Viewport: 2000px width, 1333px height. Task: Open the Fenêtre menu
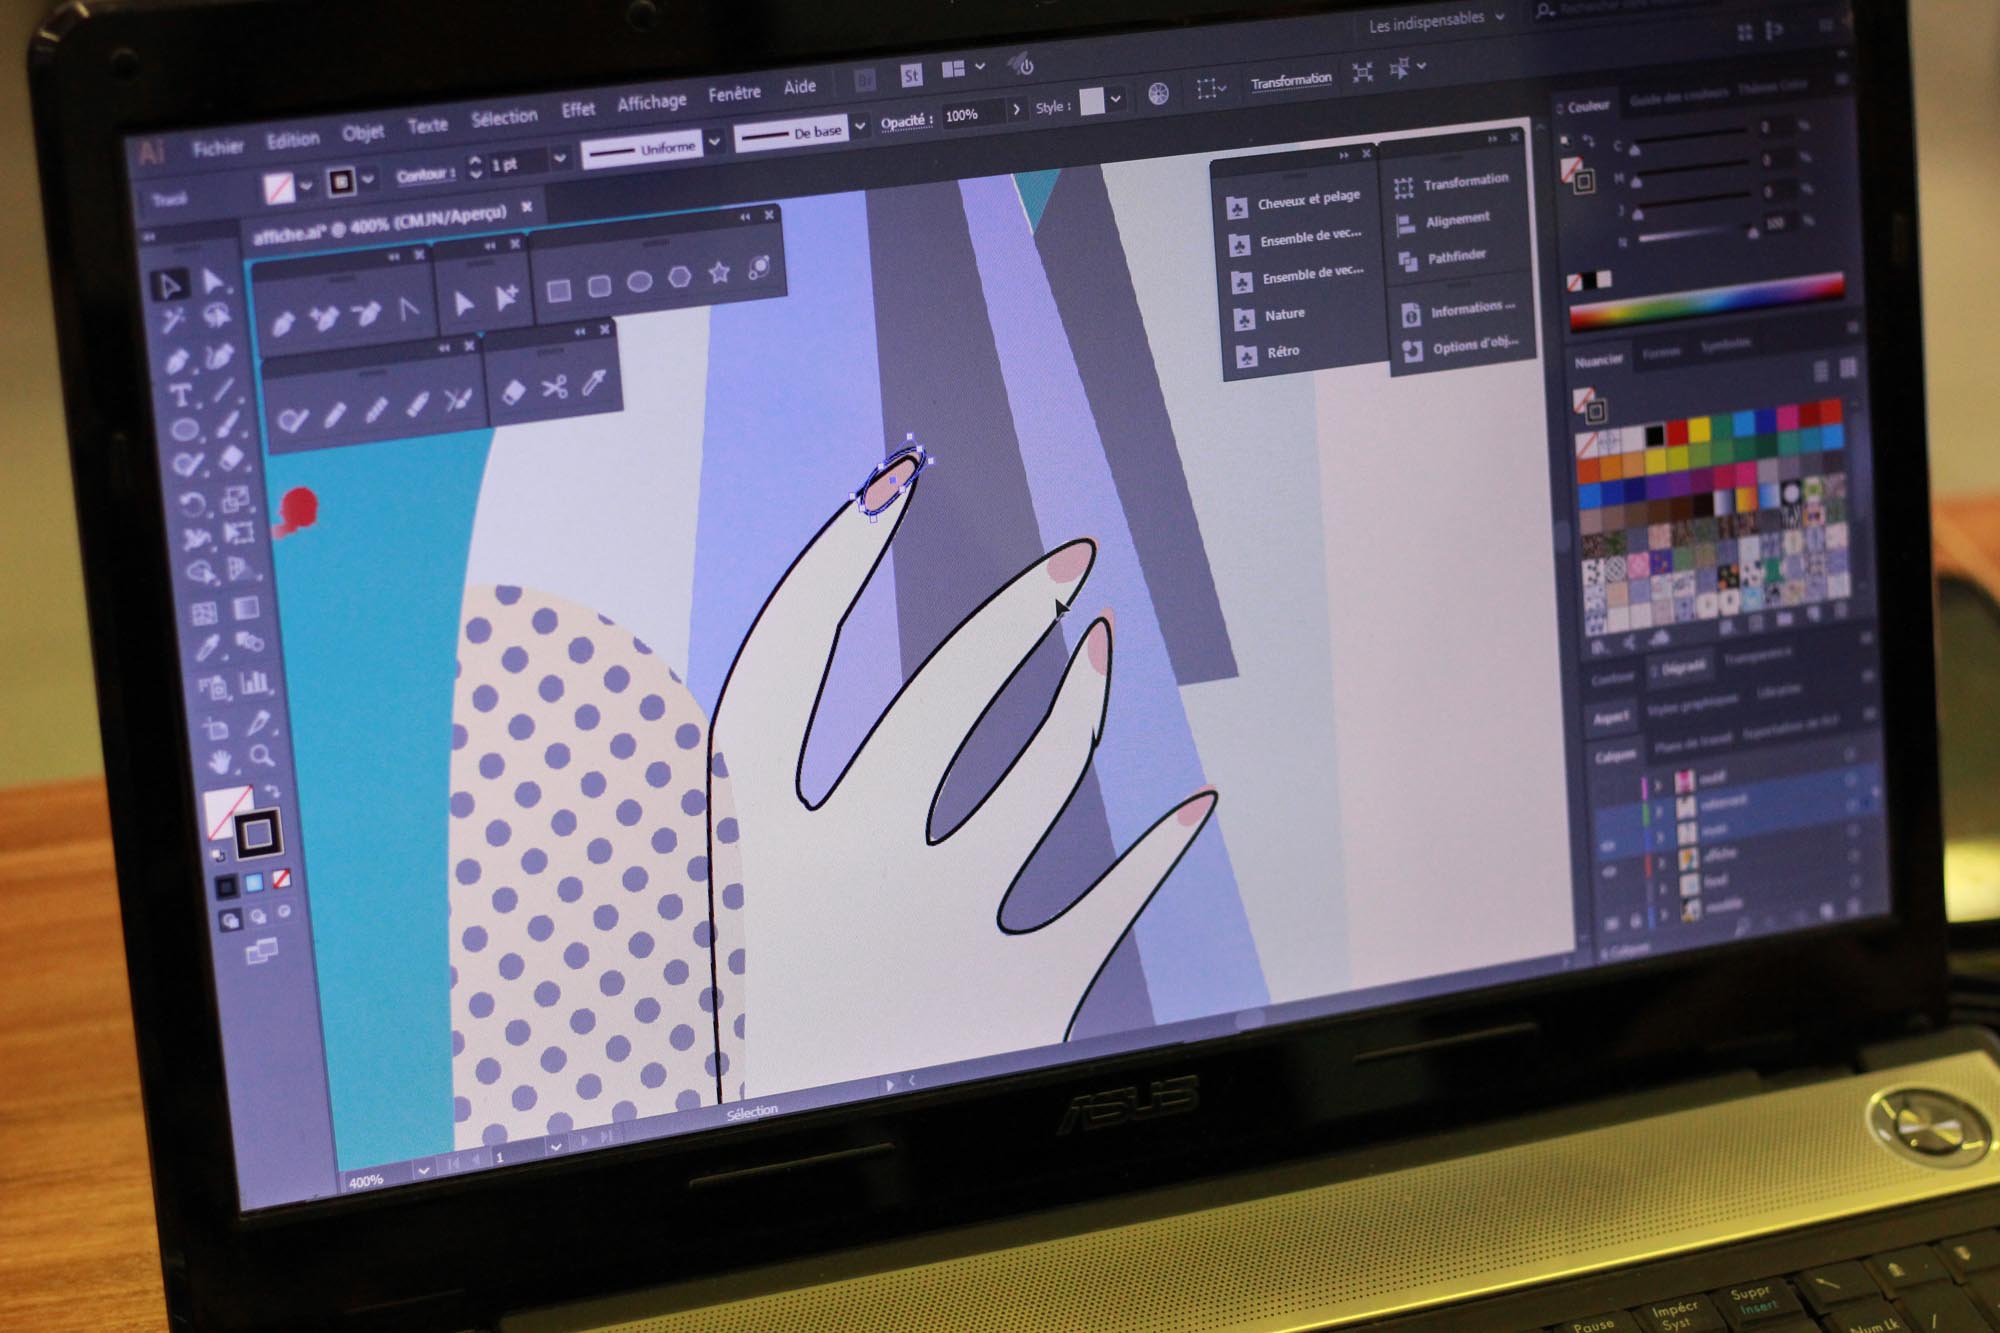point(735,93)
